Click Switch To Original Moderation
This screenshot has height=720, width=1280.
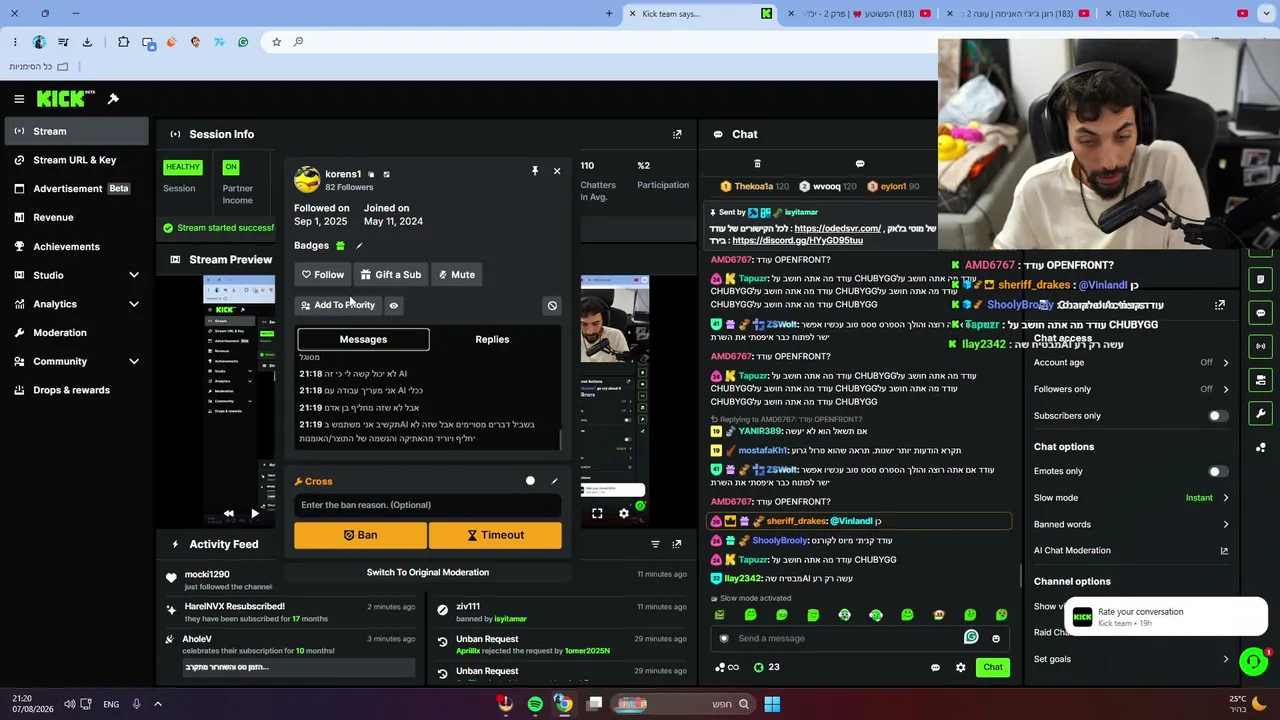pos(428,572)
